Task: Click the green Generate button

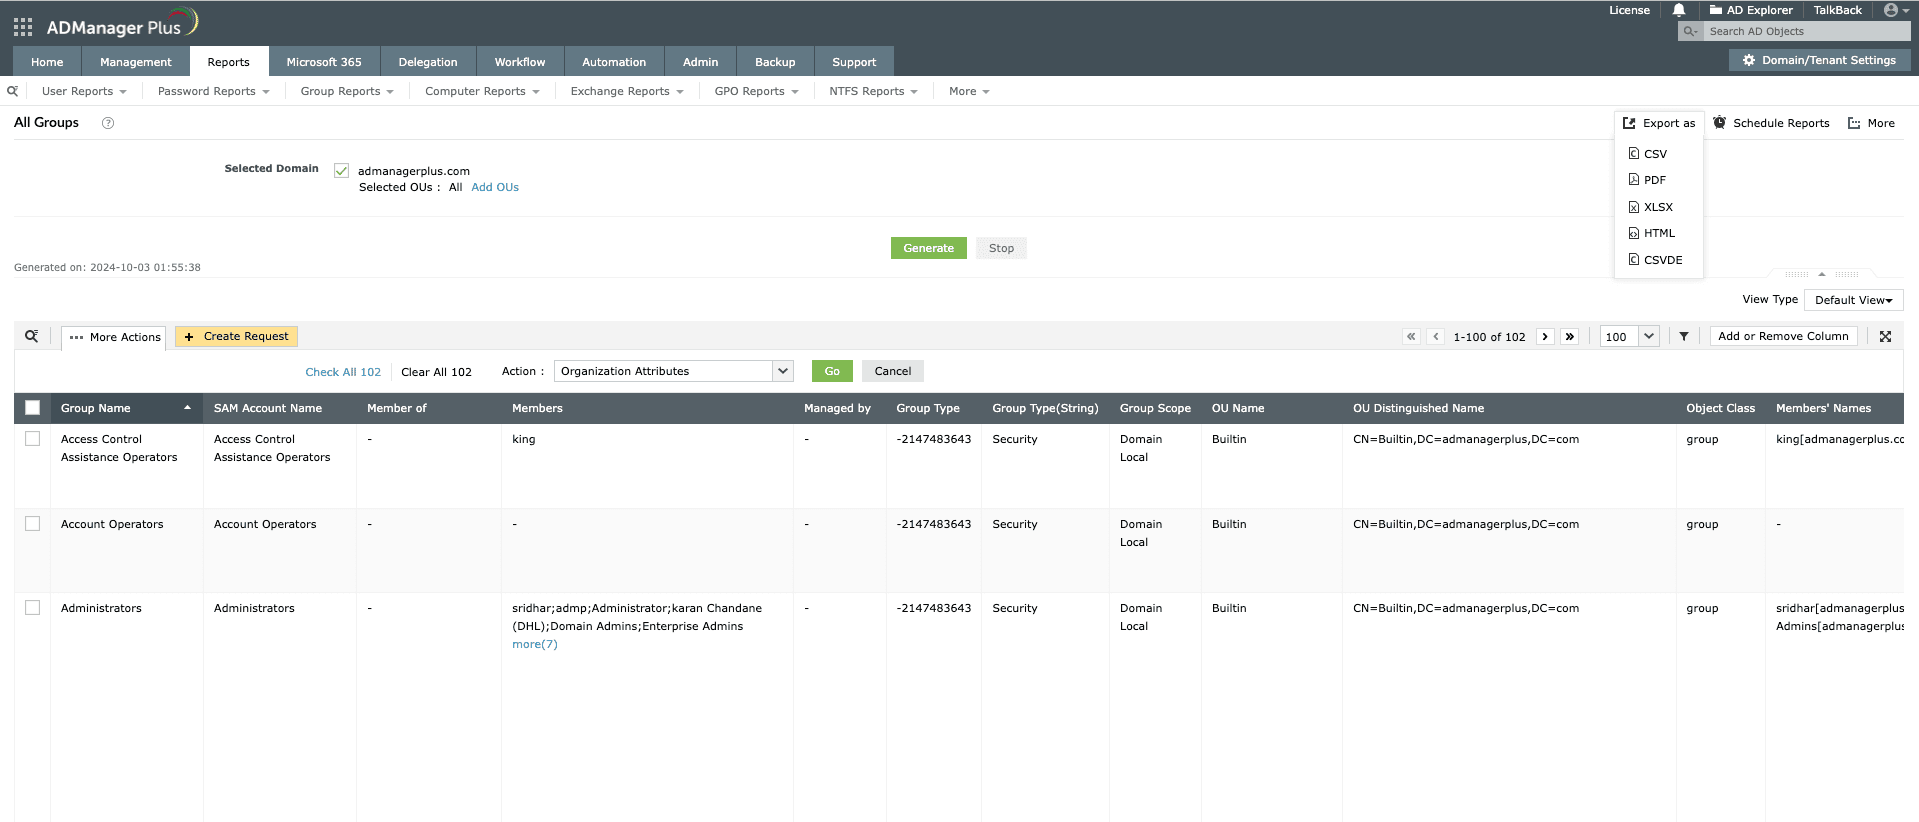Action: pos(929,248)
